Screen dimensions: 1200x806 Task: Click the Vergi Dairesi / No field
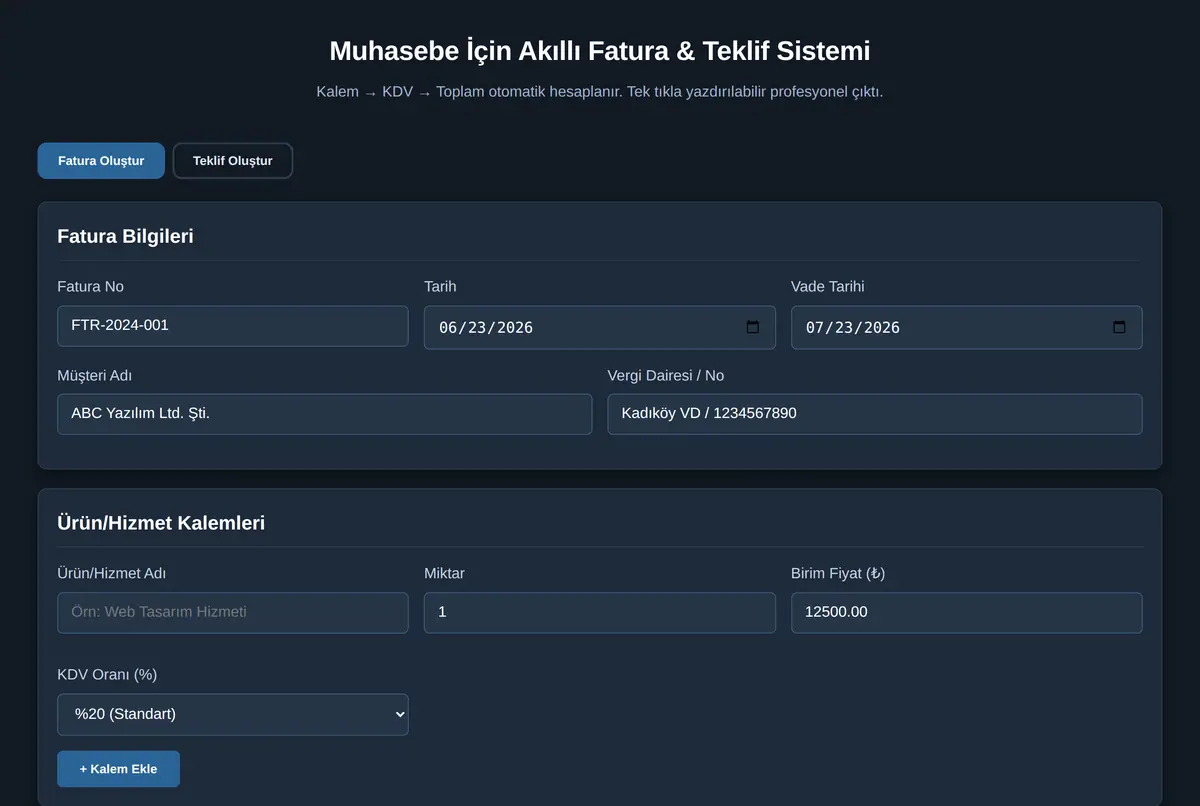click(x=875, y=414)
